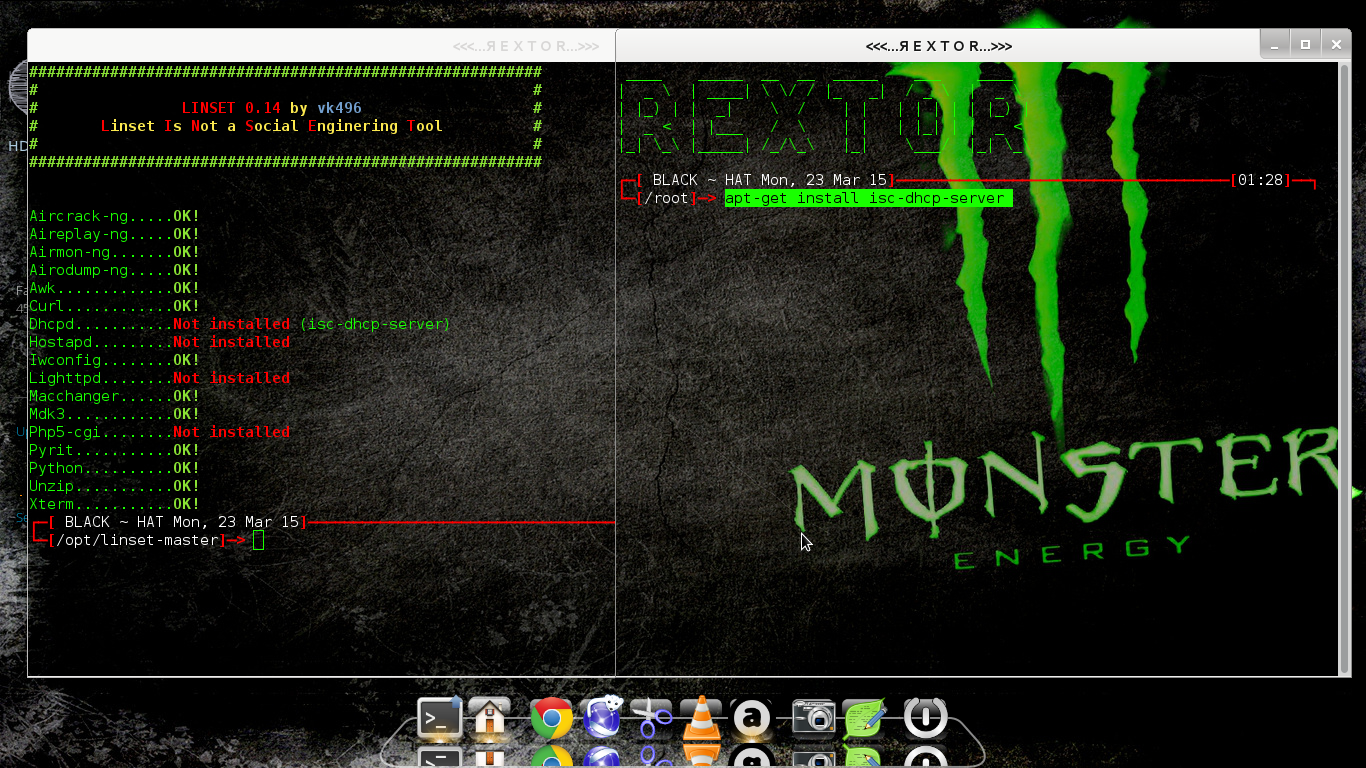Screen dimensions: 1366x768
Task: Launch the blue globe web browser
Action: coord(601,718)
